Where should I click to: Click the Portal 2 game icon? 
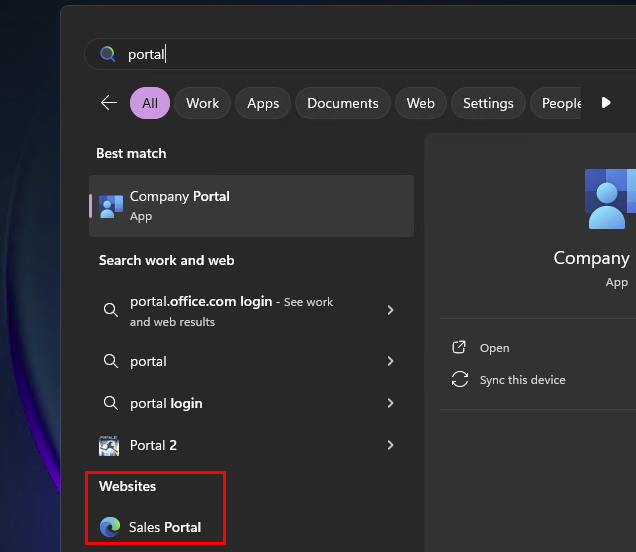click(x=110, y=445)
